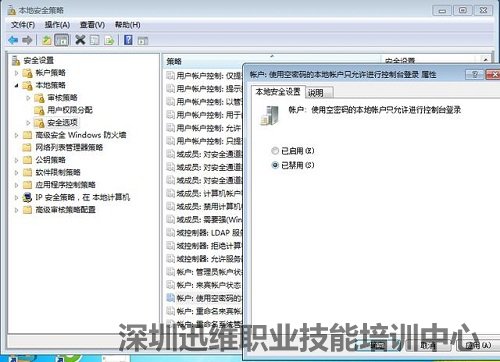The height and width of the screenshot is (362, 500).
Task: Toggle the show/hide console tree icon
Action: (61, 40)
